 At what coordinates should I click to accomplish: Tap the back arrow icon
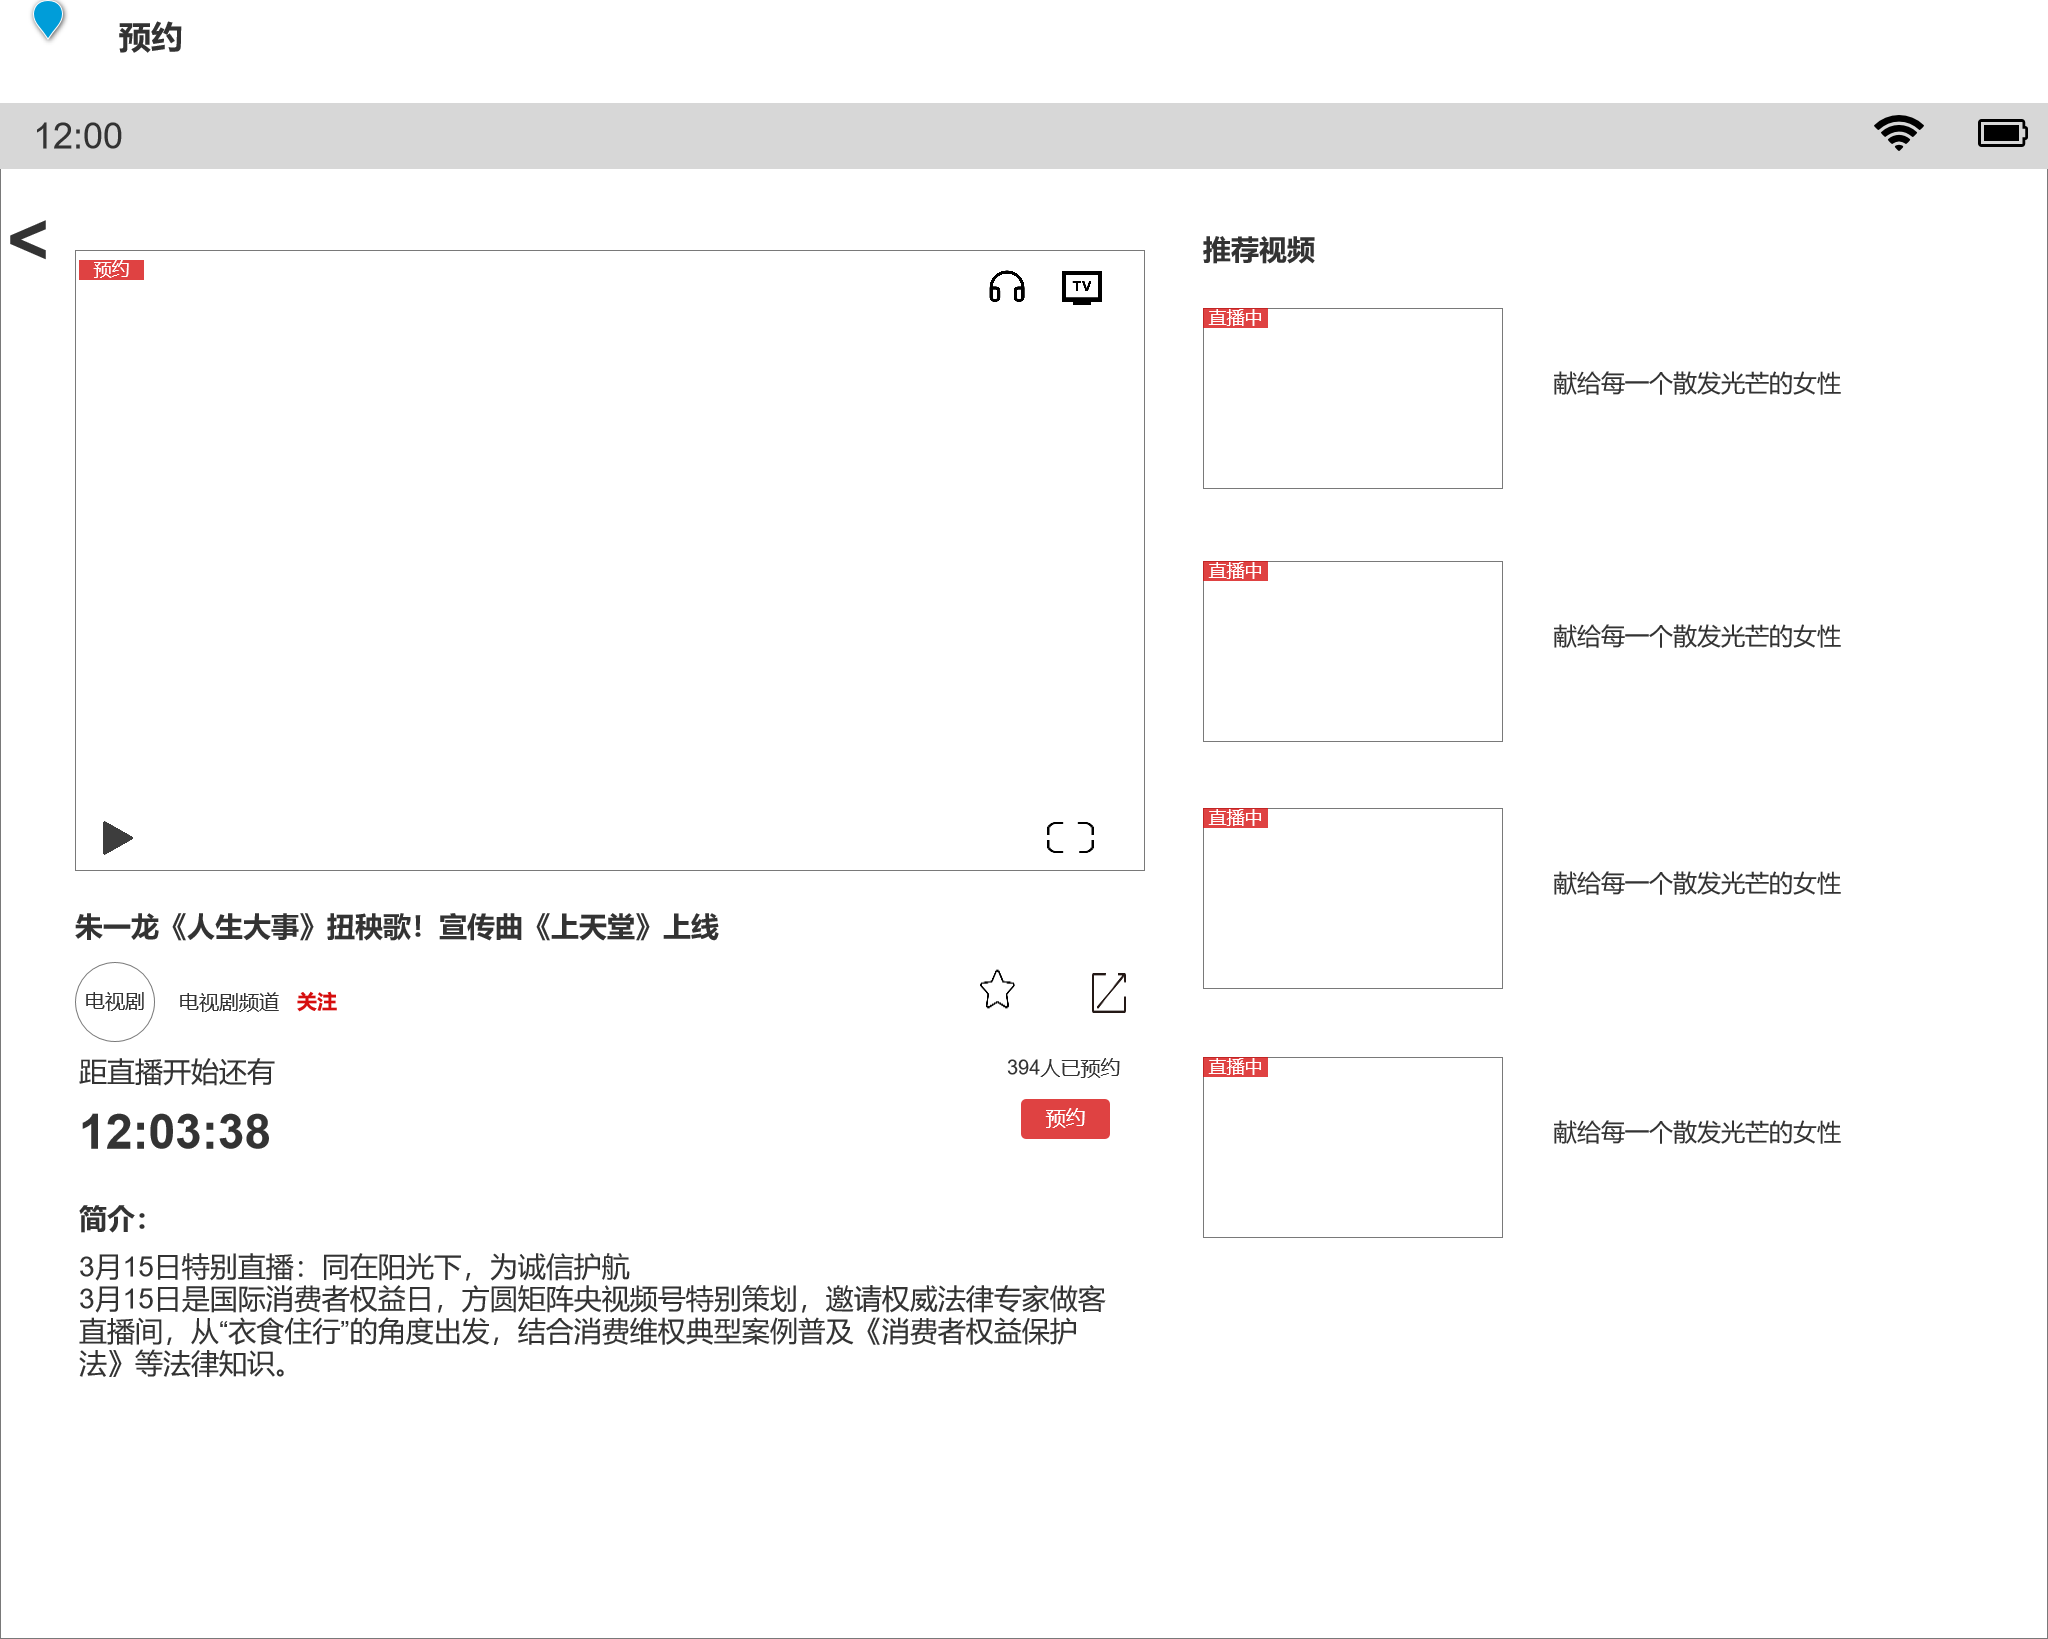click(x=28, y=240)
